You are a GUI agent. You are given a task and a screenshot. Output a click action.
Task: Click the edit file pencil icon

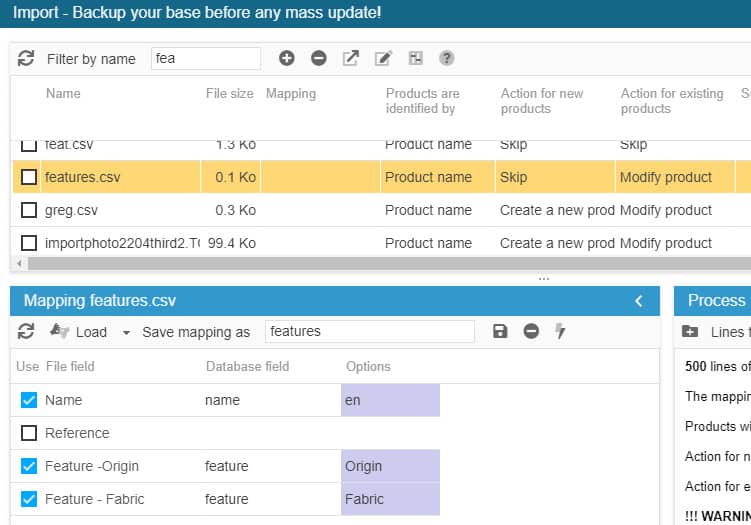[x=383, y=59]
